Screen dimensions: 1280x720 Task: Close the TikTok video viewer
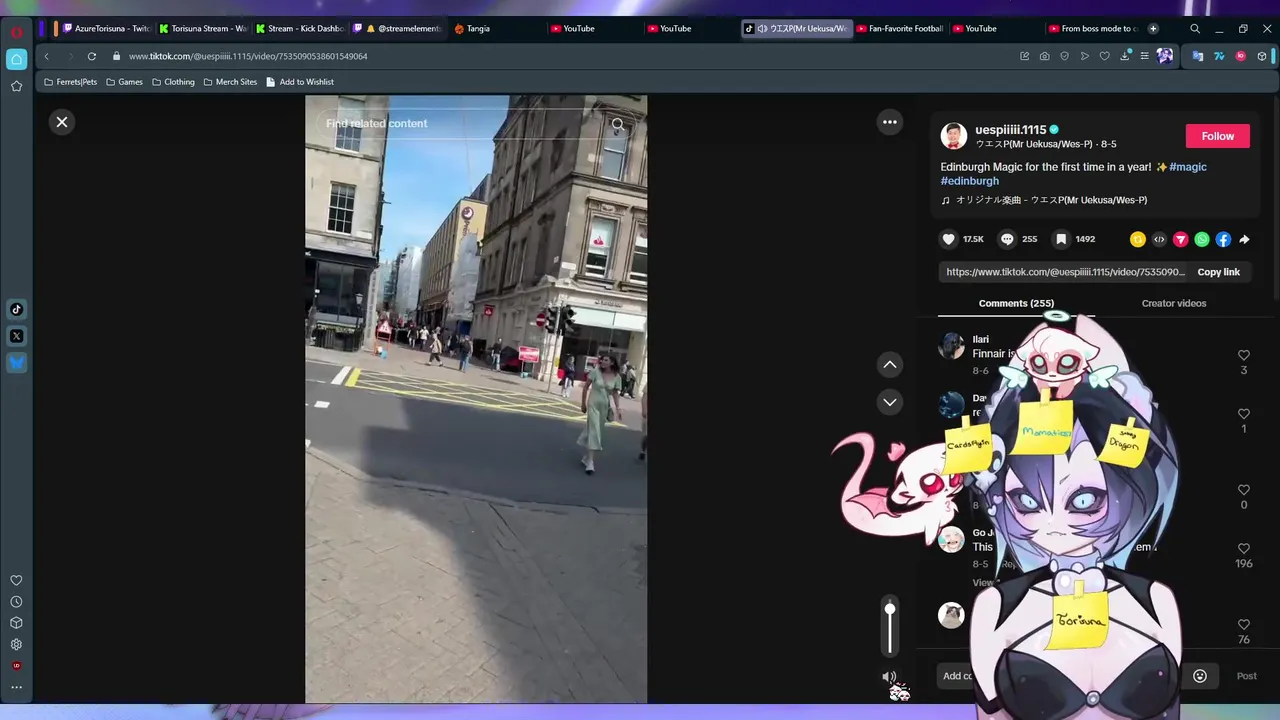click(x=62, y=122)
